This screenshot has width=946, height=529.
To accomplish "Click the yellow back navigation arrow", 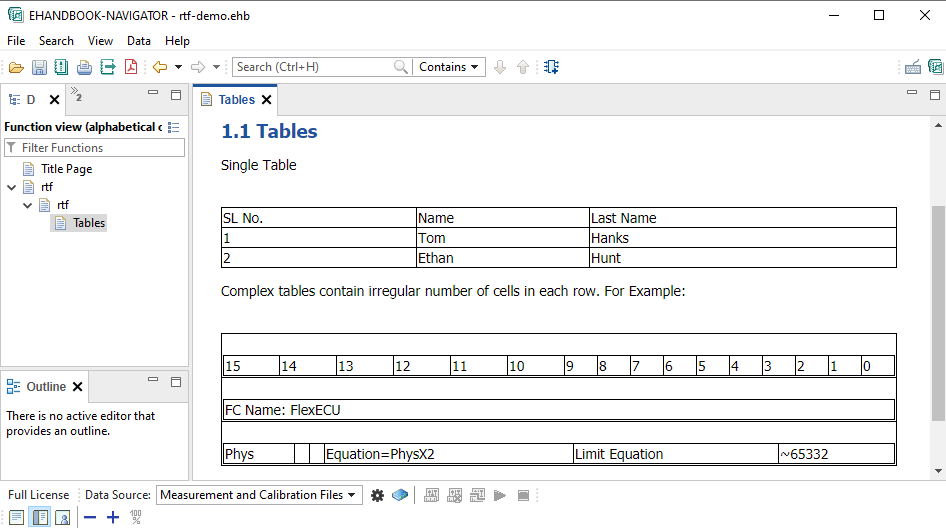I will pos(159,67).
